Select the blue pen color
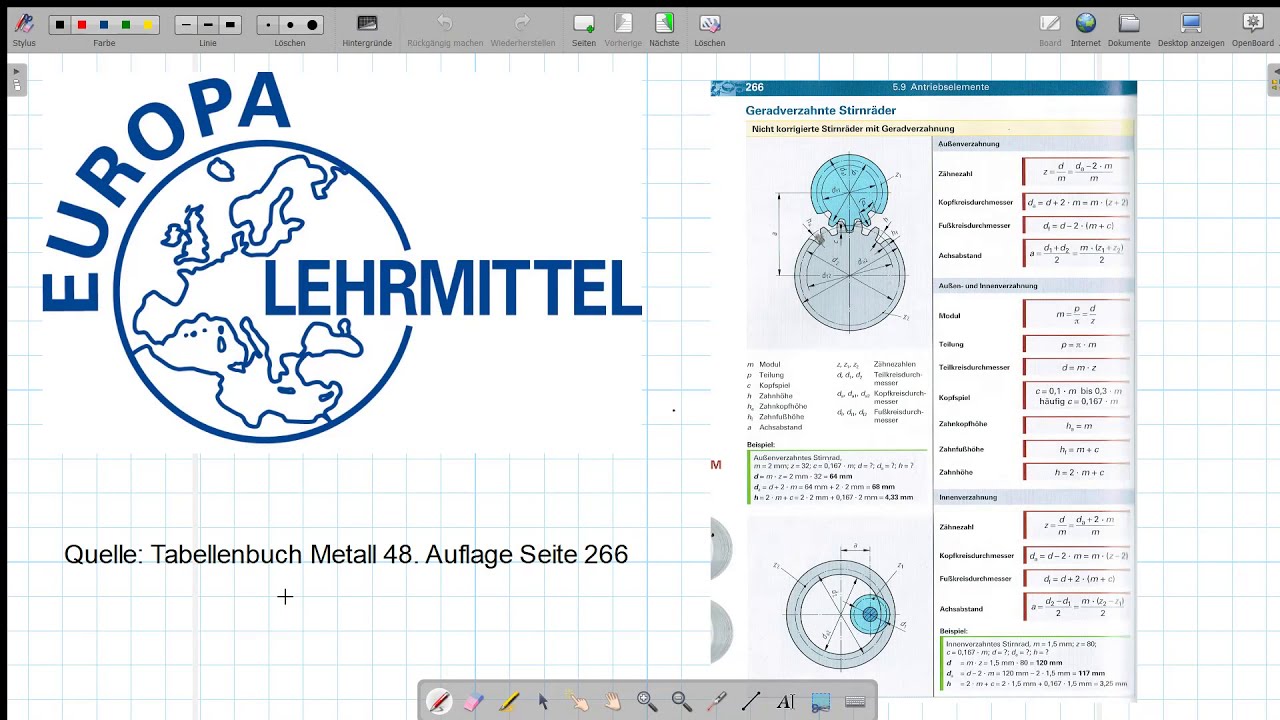1280x720 pixels. point(104,25)
